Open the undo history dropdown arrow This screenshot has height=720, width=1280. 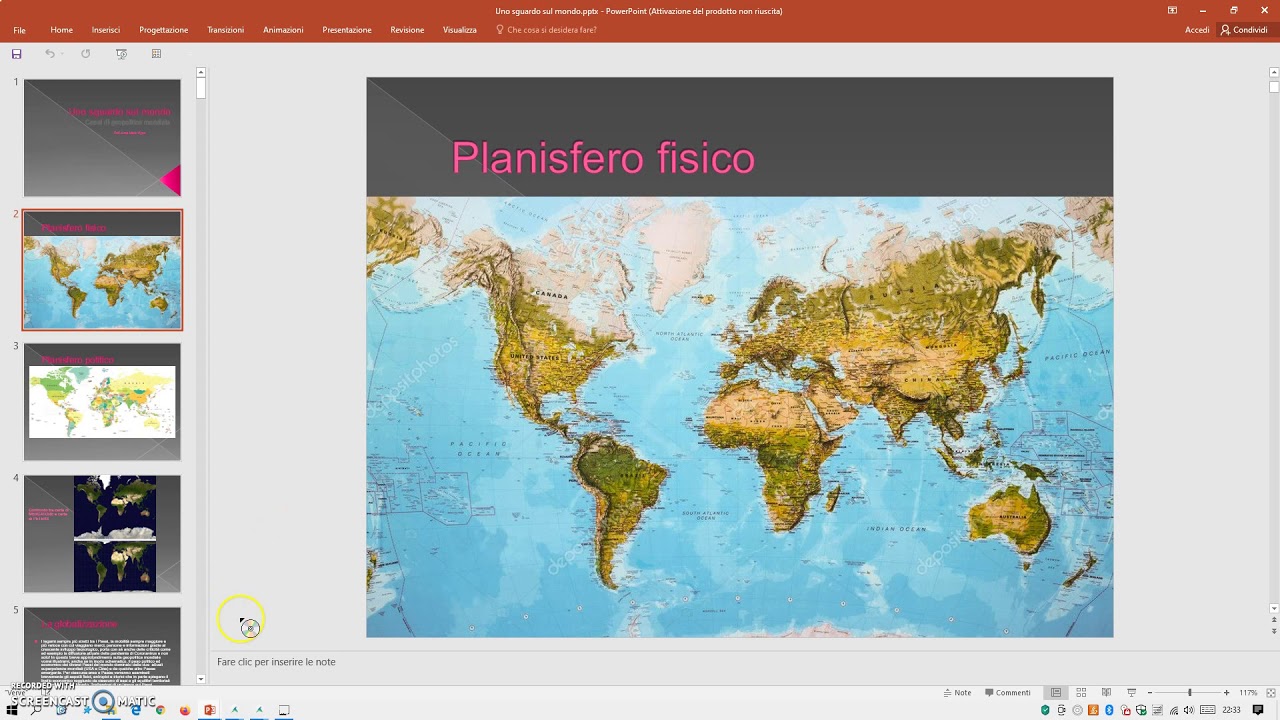(x=62, y=54)
